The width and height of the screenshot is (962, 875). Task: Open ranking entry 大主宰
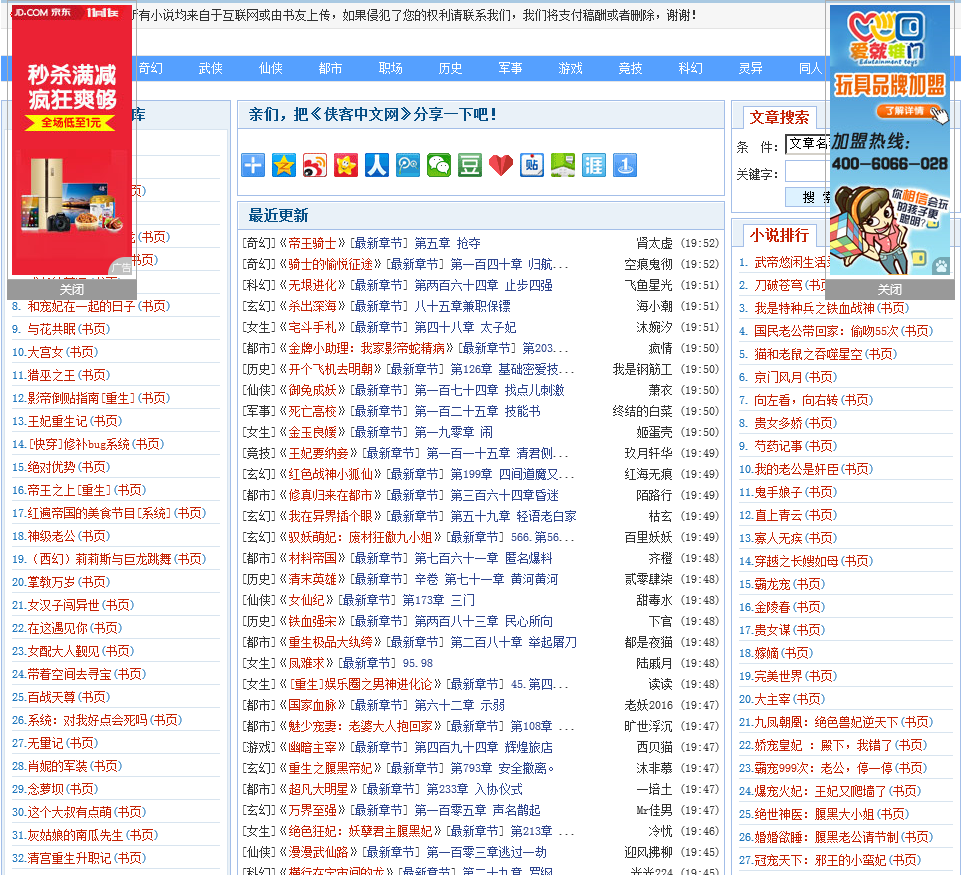pyautogui.click(x=772, y=700)
